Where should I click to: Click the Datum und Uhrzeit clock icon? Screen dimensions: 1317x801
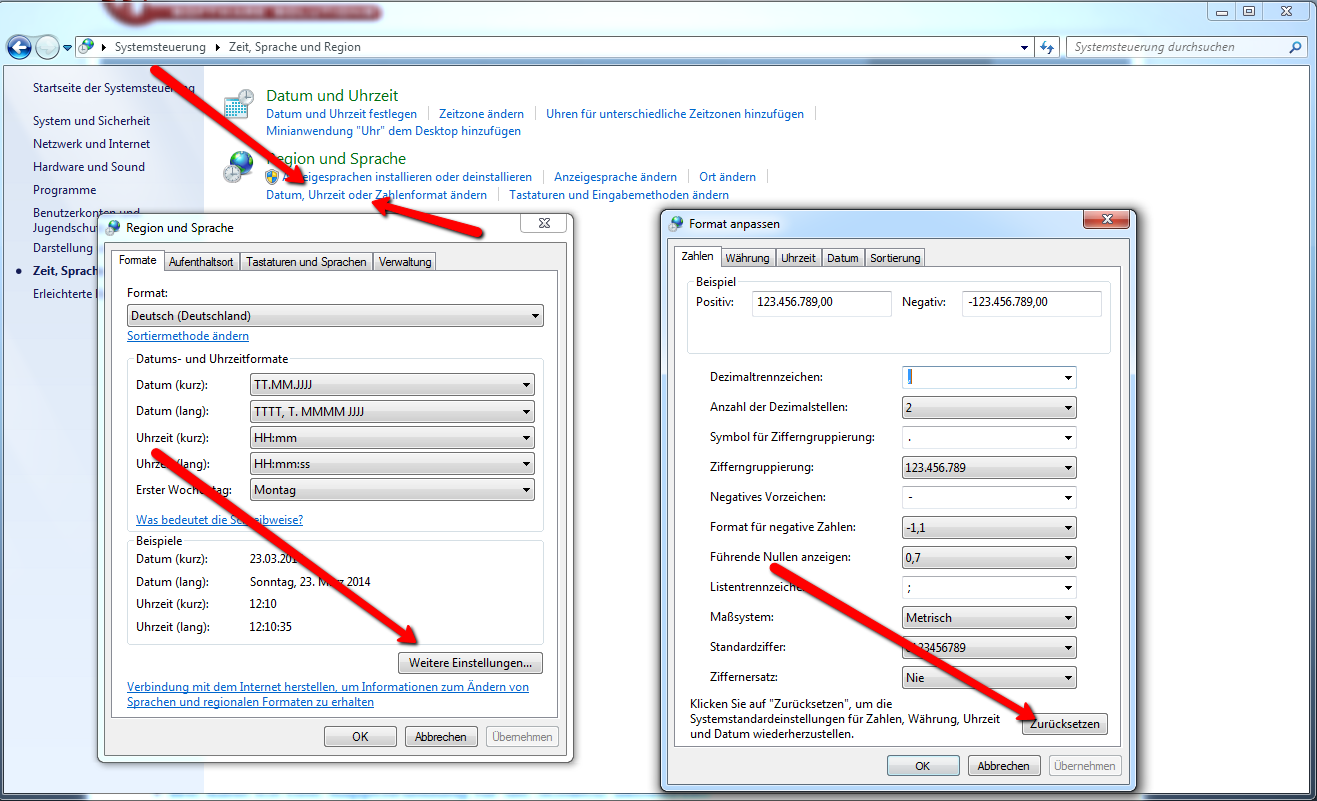[x=239, y=103]
